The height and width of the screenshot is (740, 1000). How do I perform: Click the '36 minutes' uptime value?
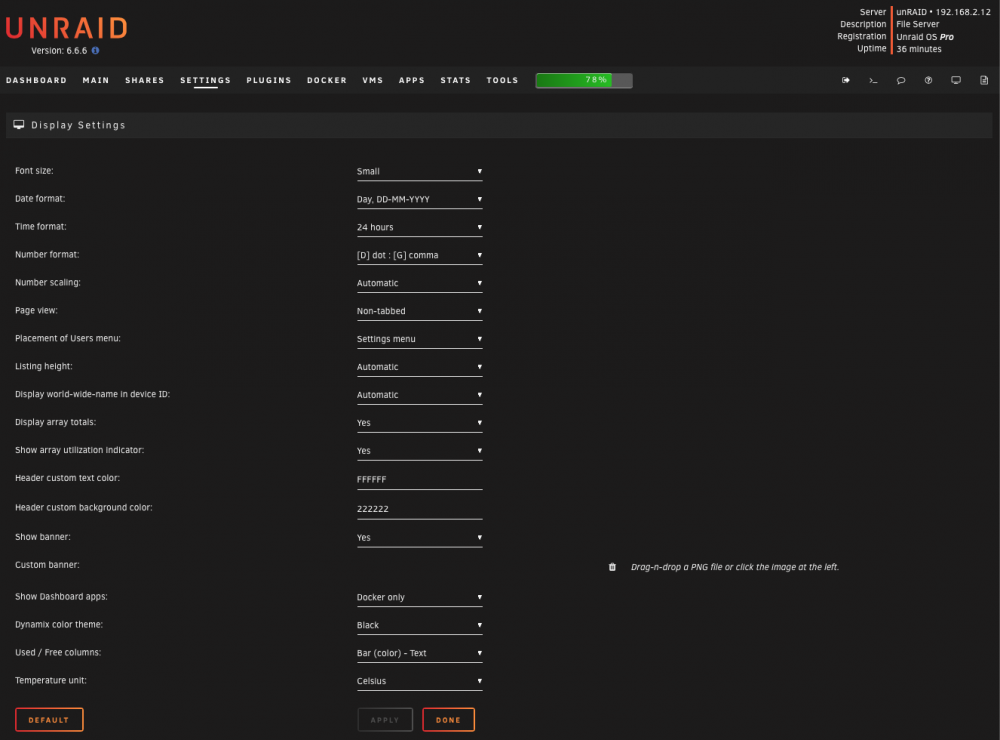coord(918,49)
